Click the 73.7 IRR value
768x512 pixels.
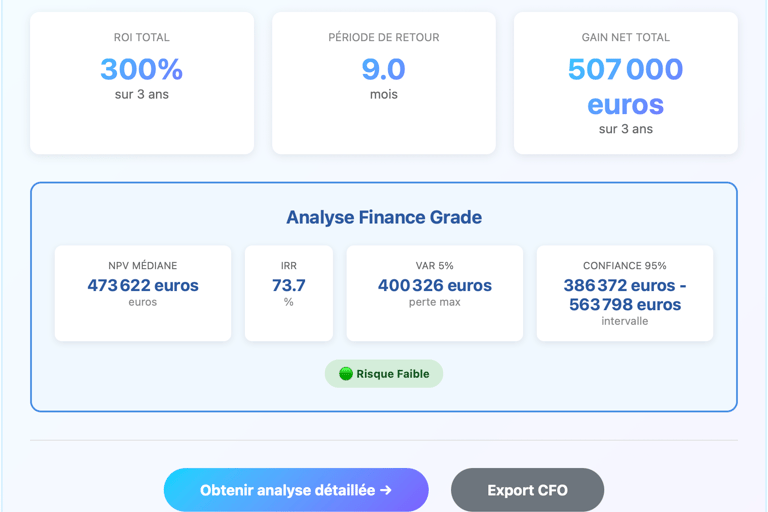coord(288,285)
